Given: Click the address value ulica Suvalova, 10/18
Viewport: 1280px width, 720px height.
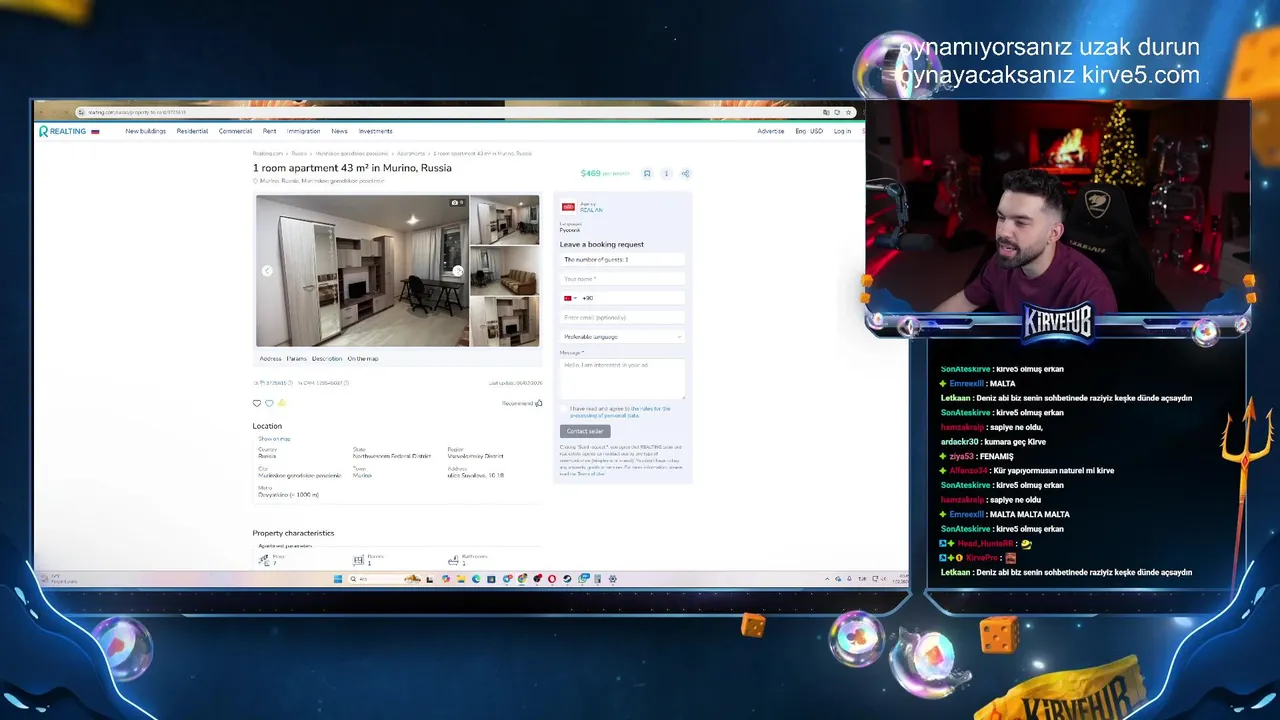Looking at the screenshot, I should click(475, 475).
